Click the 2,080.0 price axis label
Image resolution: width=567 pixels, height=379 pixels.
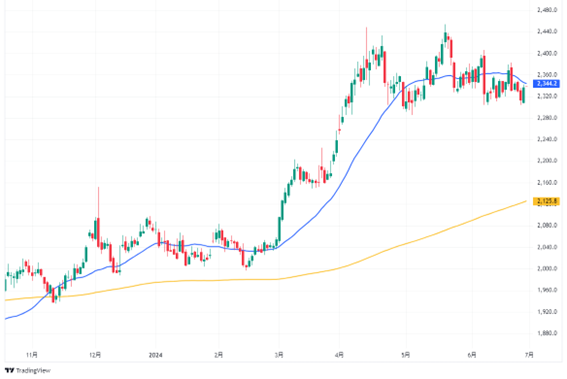point(547,225)
